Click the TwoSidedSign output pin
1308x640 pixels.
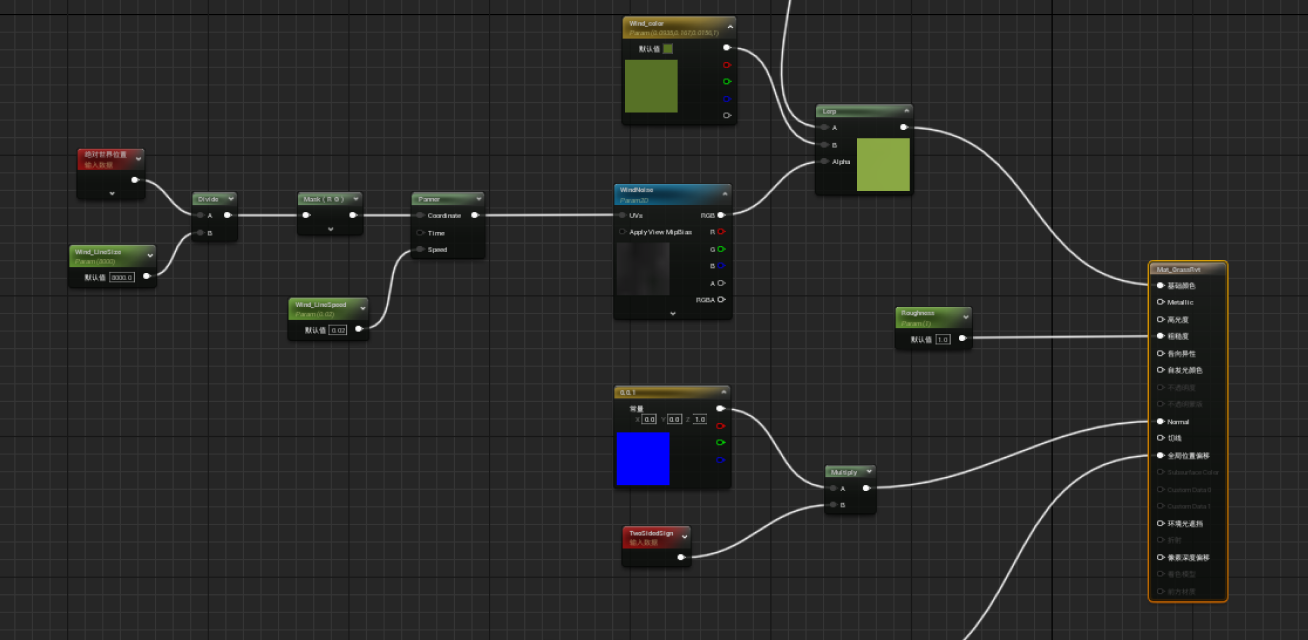681,557
